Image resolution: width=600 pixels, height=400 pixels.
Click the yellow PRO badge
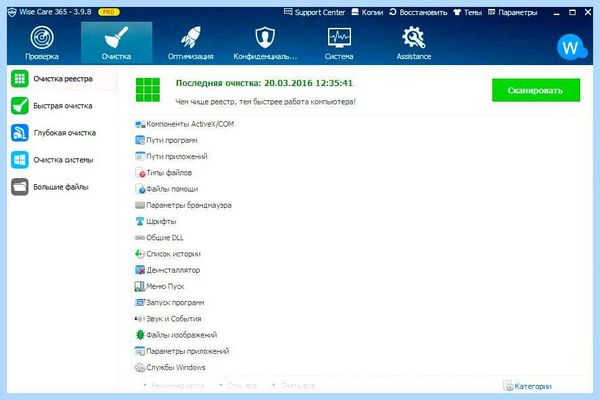point(109,12)
